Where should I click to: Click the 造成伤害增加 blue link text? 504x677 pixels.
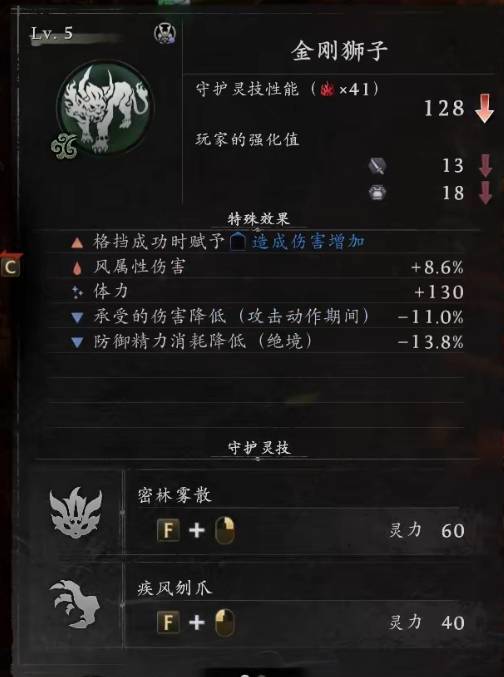tap(308, 241)
